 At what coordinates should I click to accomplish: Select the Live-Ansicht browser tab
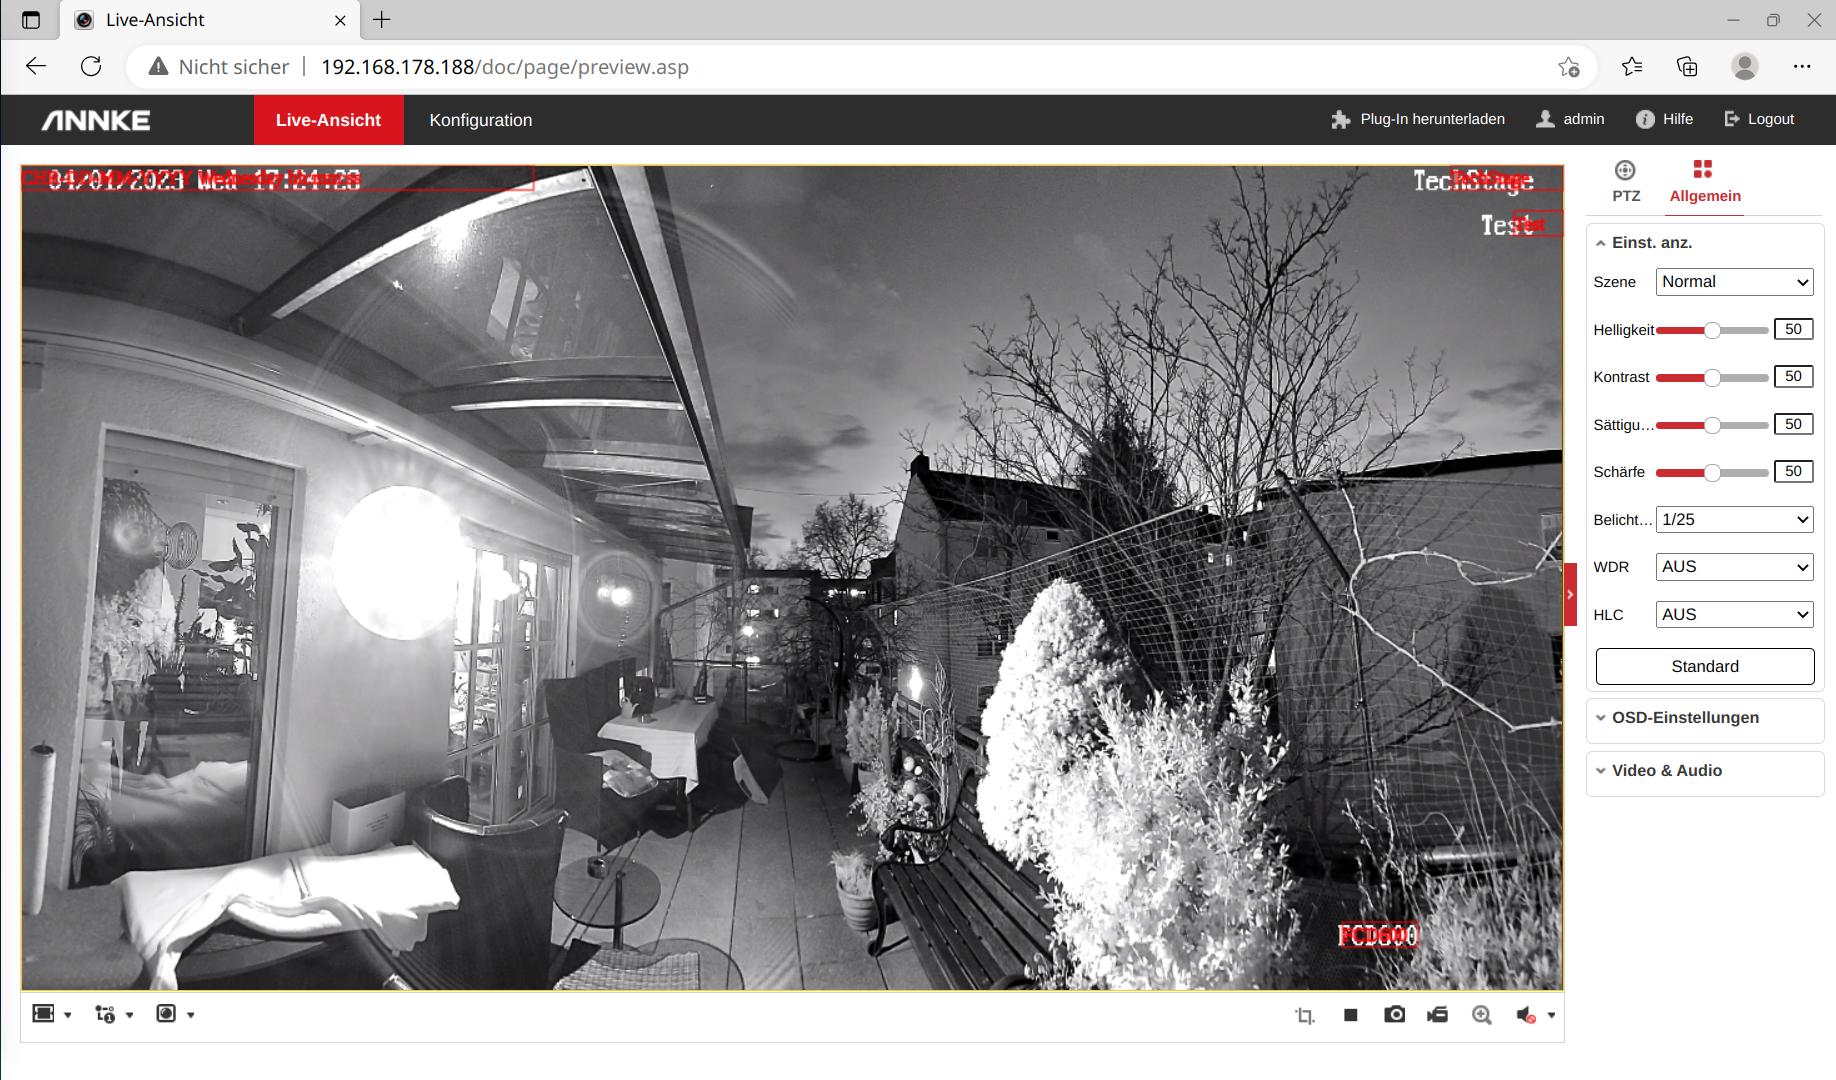click(x=210, y=20)
